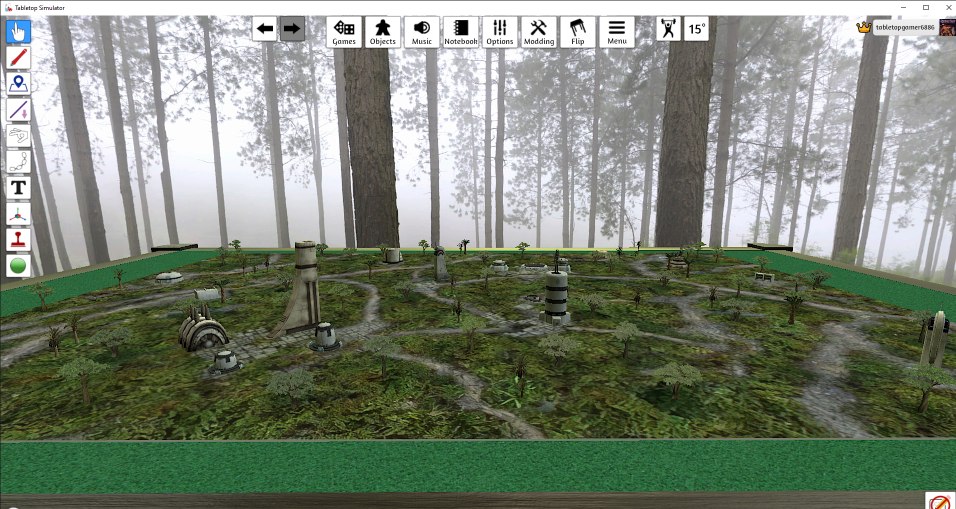Click the icon in bottom-right corner

coord(940,500)
